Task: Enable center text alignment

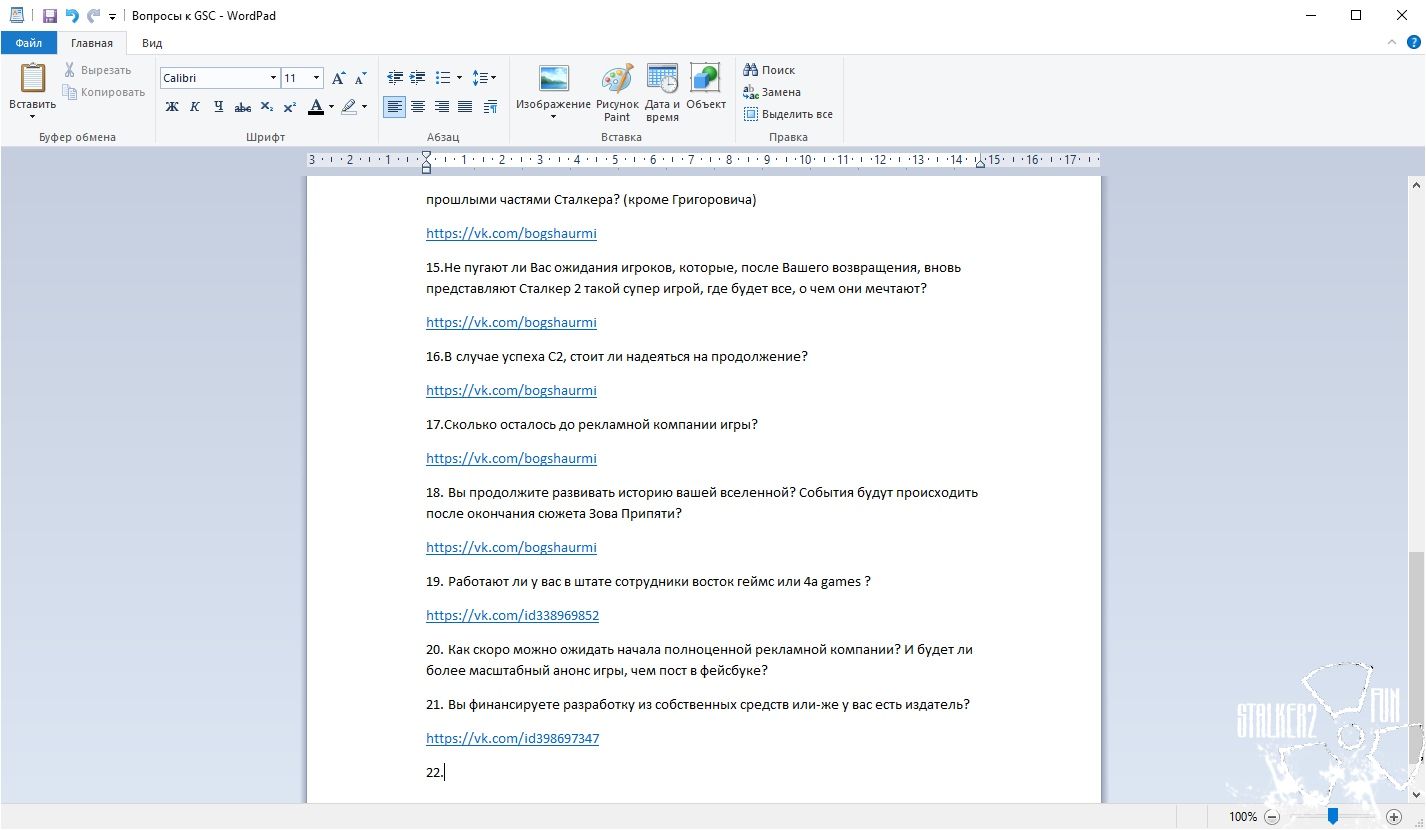Action: click(418, 107)
